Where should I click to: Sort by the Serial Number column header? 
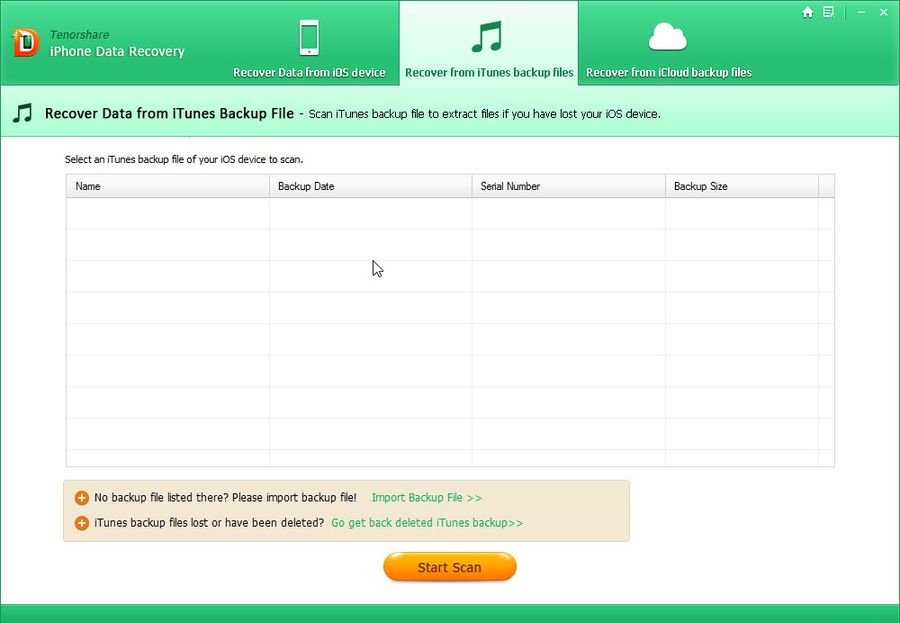click(x=569, y=186)
